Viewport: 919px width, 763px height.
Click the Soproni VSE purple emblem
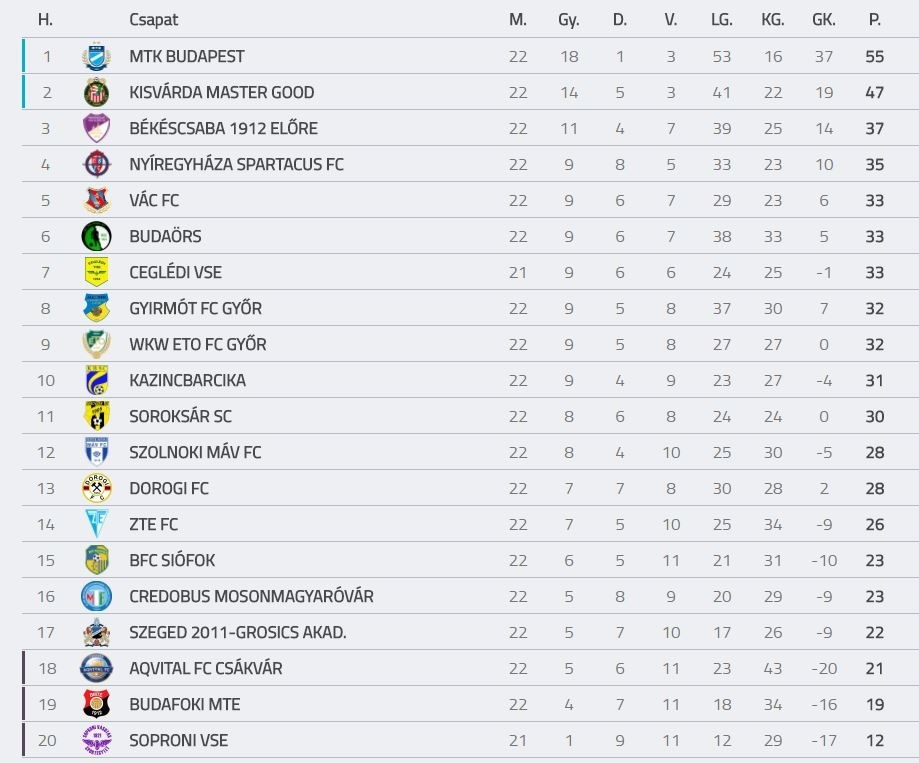click(x=96, y=740)
